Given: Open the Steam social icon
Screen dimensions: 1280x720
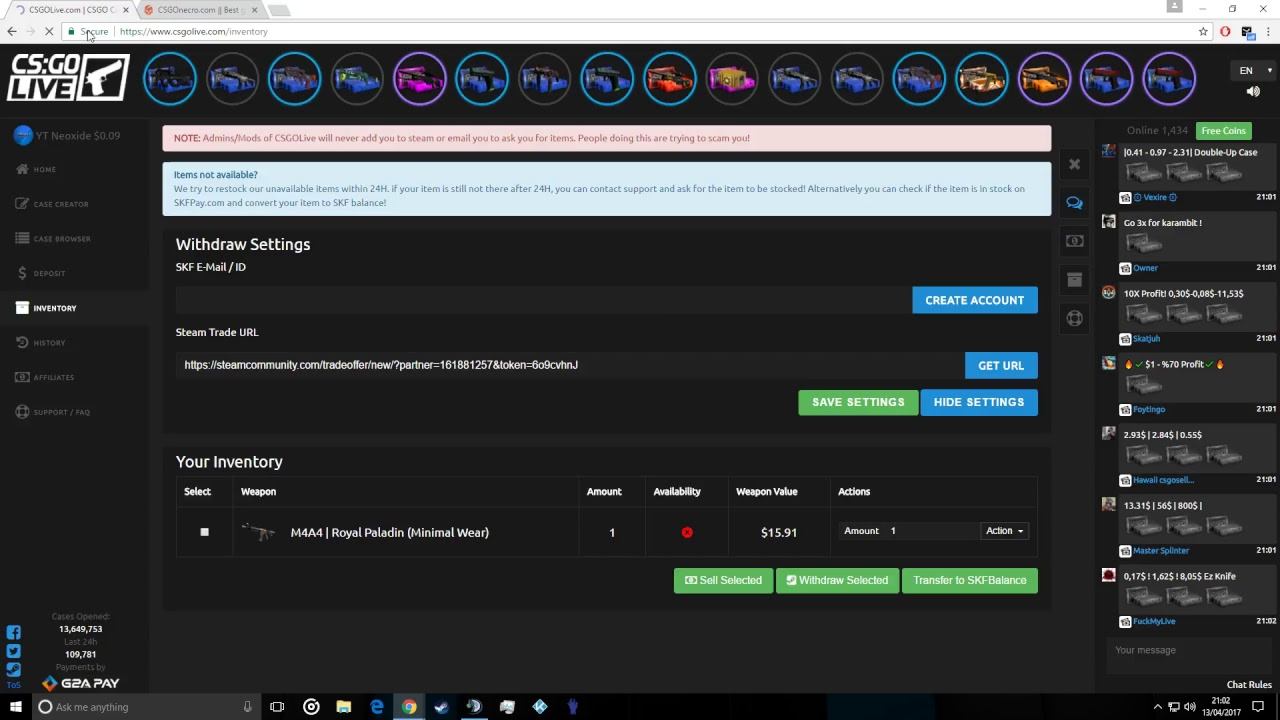Looking at the screenshot, I should 14,669.
